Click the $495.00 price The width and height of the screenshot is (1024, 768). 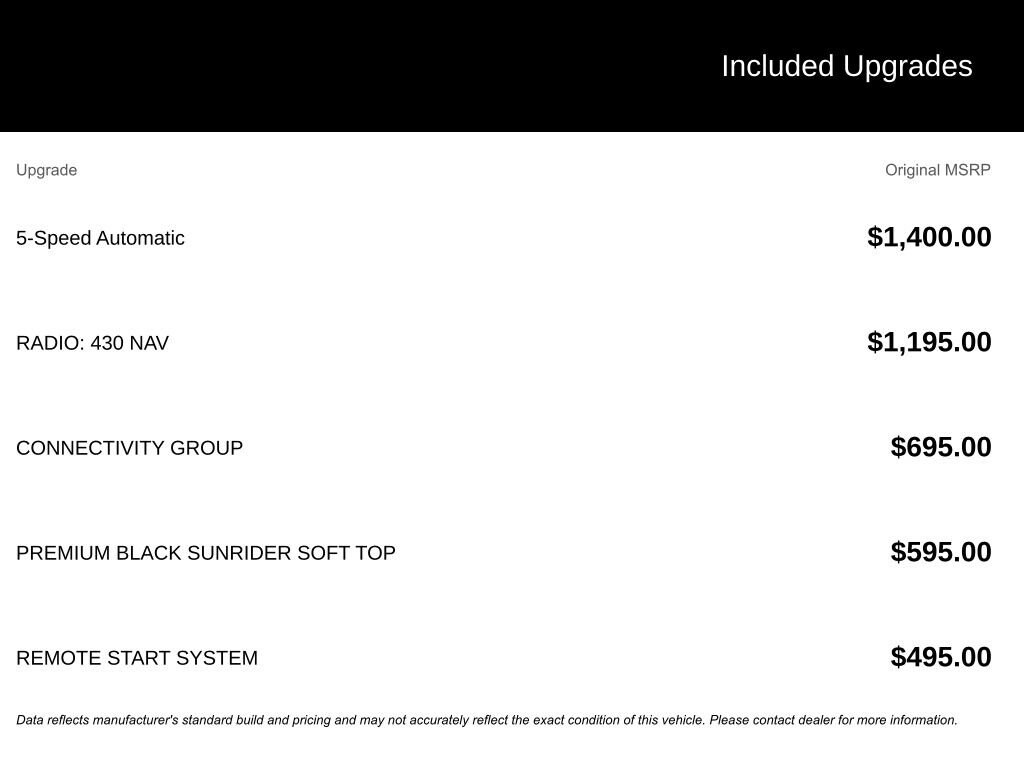pyautogui.click(x=941, y=657)
